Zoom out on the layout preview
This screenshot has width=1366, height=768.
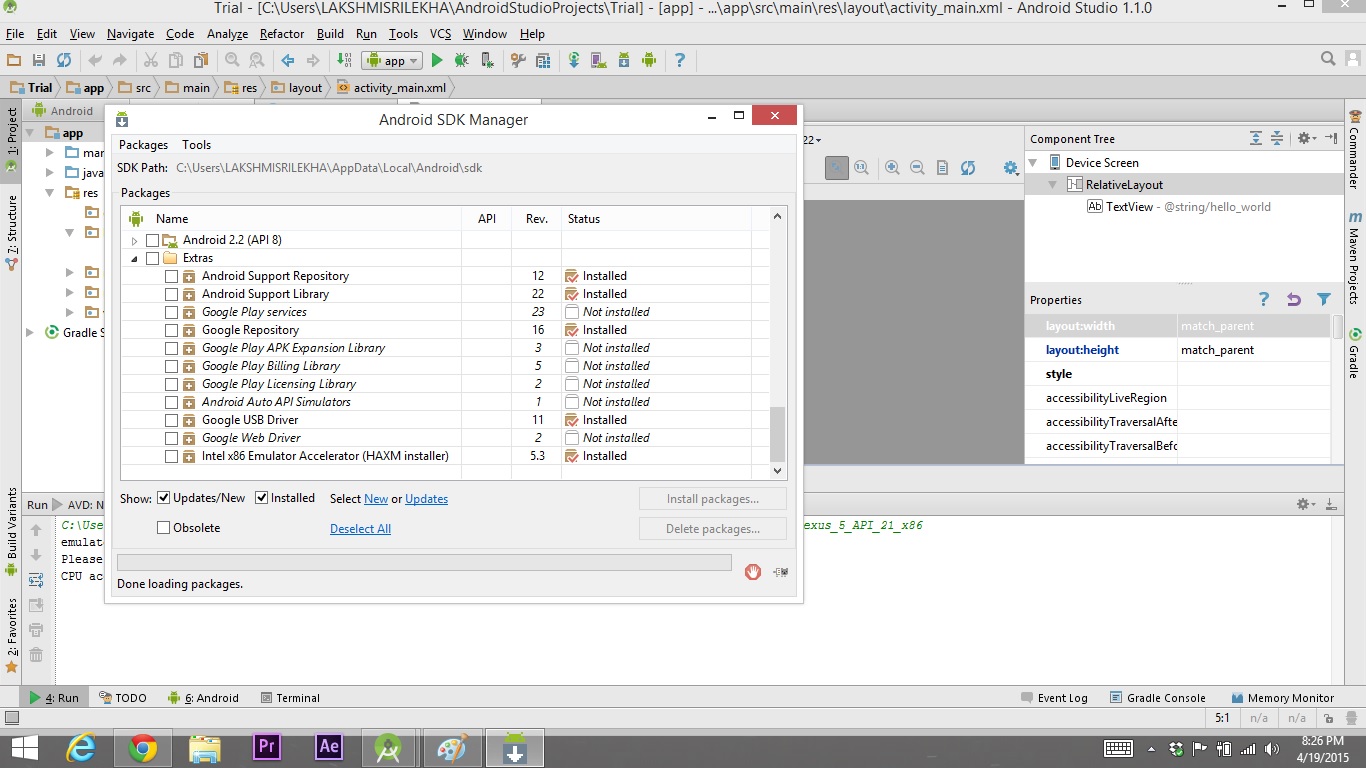pos(917,168)
